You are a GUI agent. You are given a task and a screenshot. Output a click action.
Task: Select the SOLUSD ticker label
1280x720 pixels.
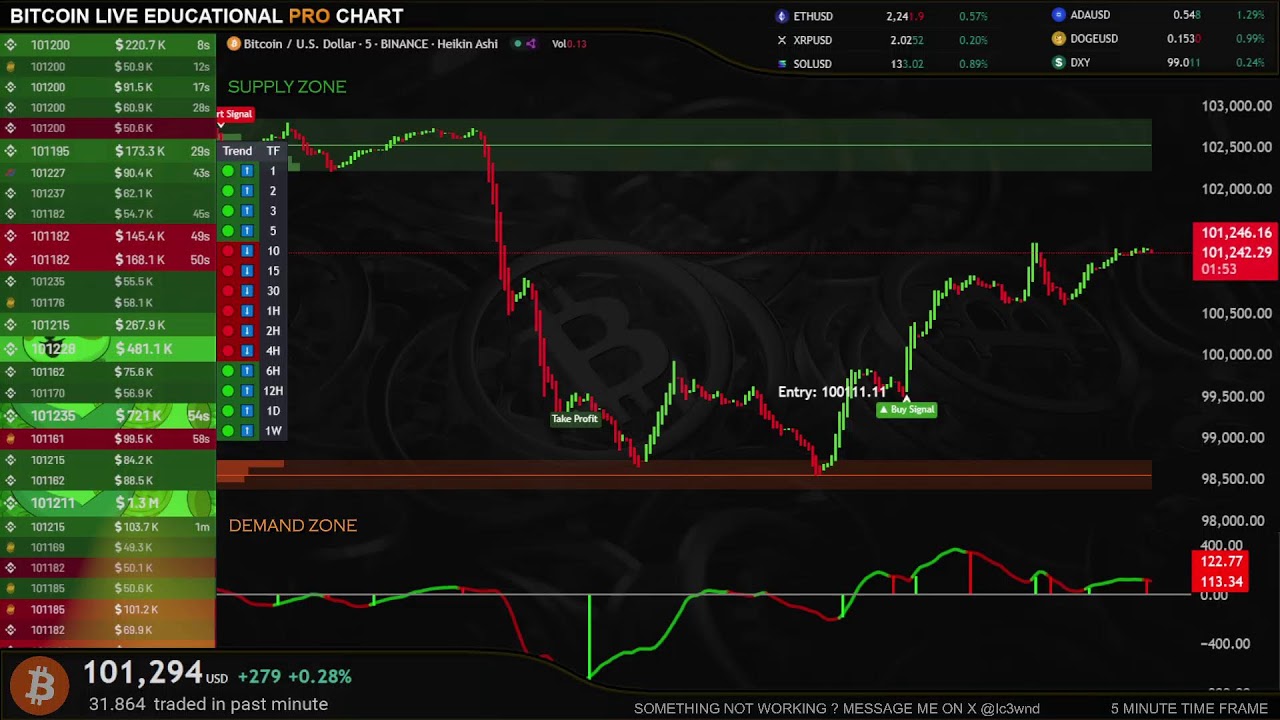tap(812, 64)
